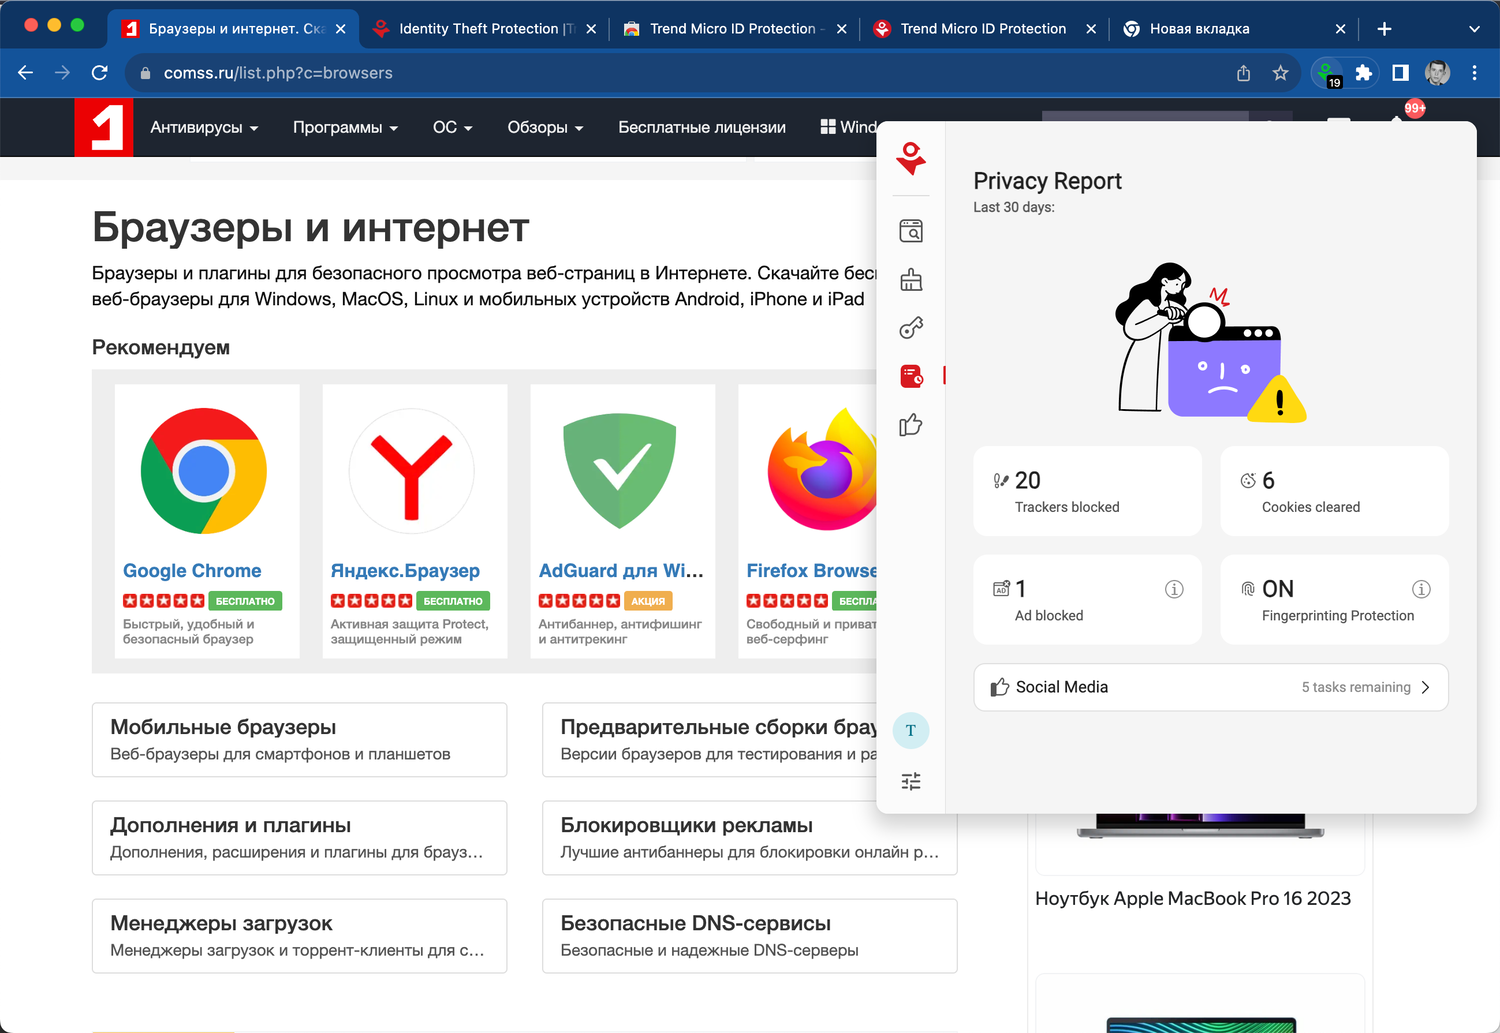The image size is (1500, 1033).
Task: Expand Social Media tasks remaining row
Action: click(1211, 687)
